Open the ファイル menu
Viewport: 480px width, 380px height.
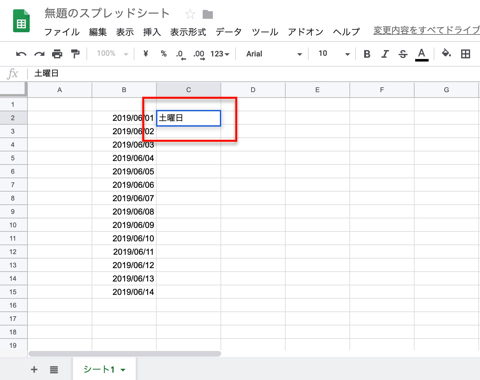point(62,32)
